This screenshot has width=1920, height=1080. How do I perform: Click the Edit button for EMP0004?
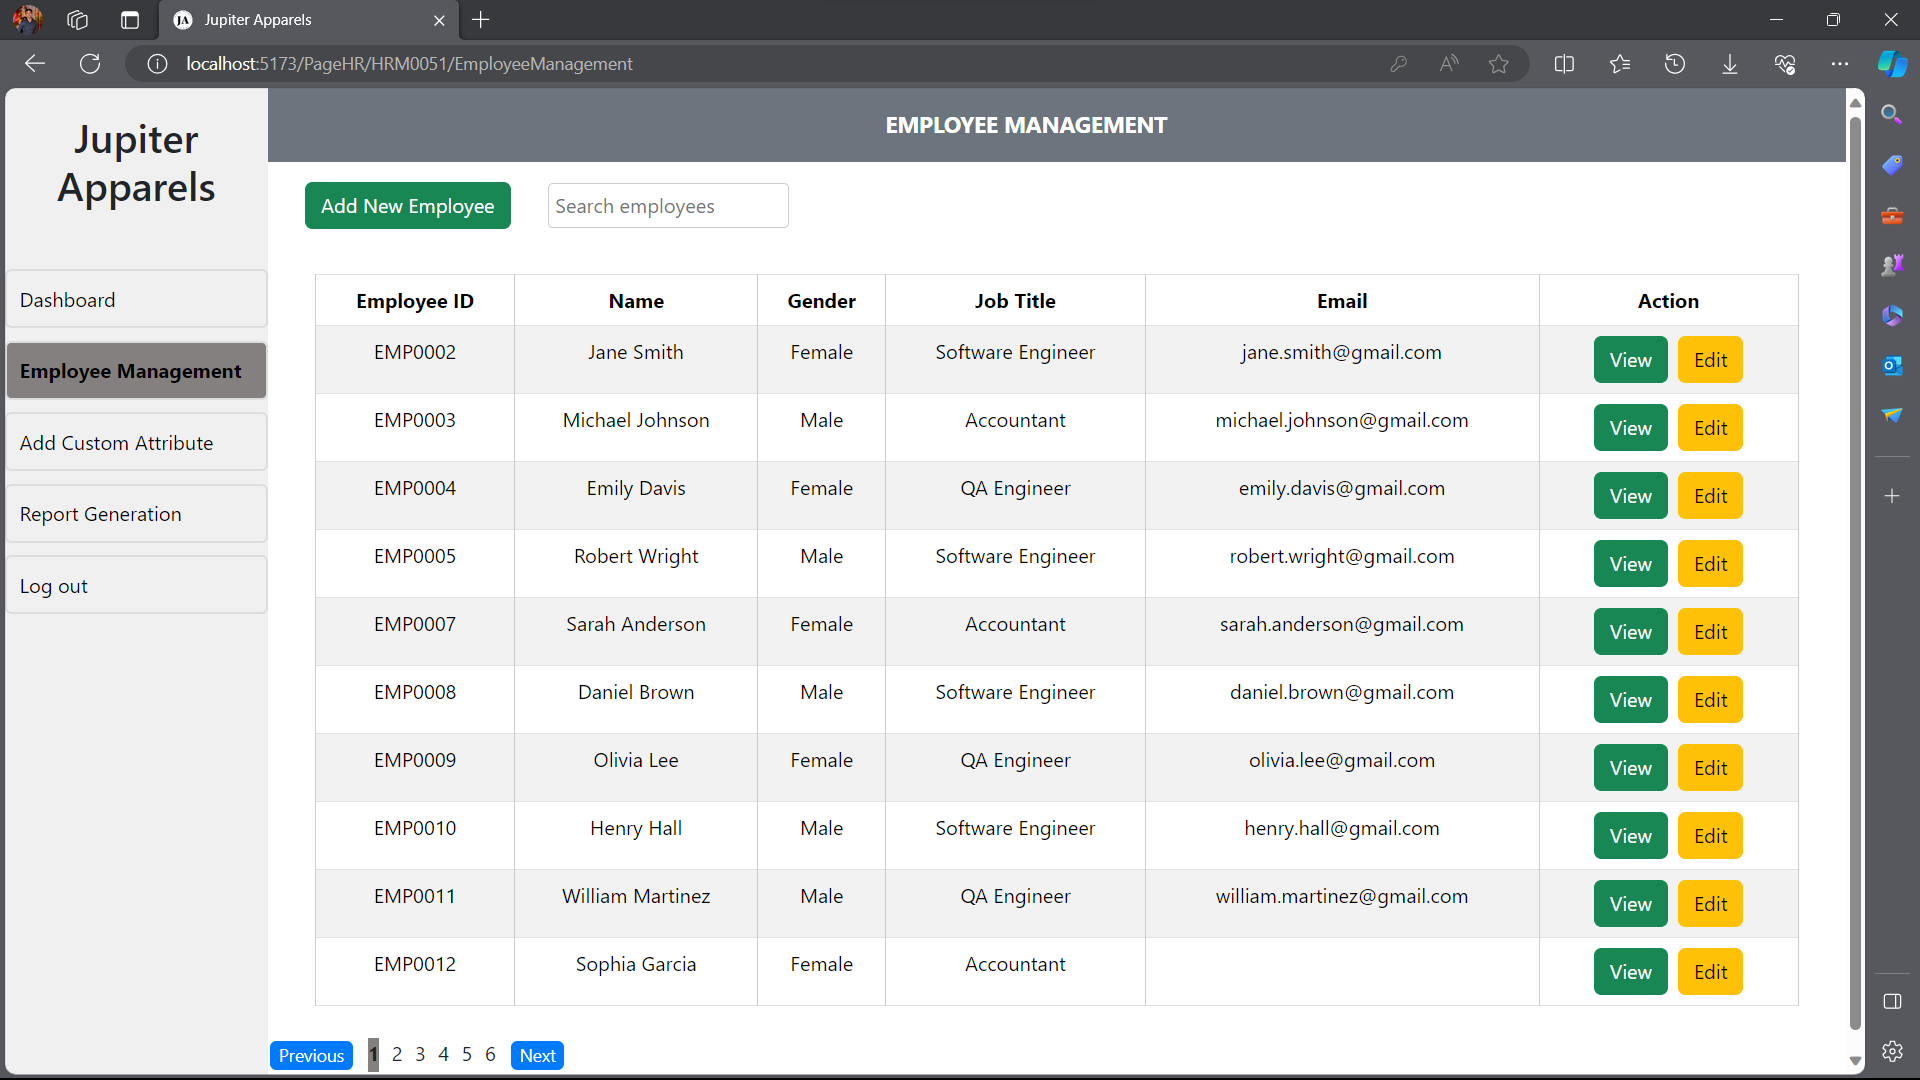pyautogui.click(x=1710, y=495)
